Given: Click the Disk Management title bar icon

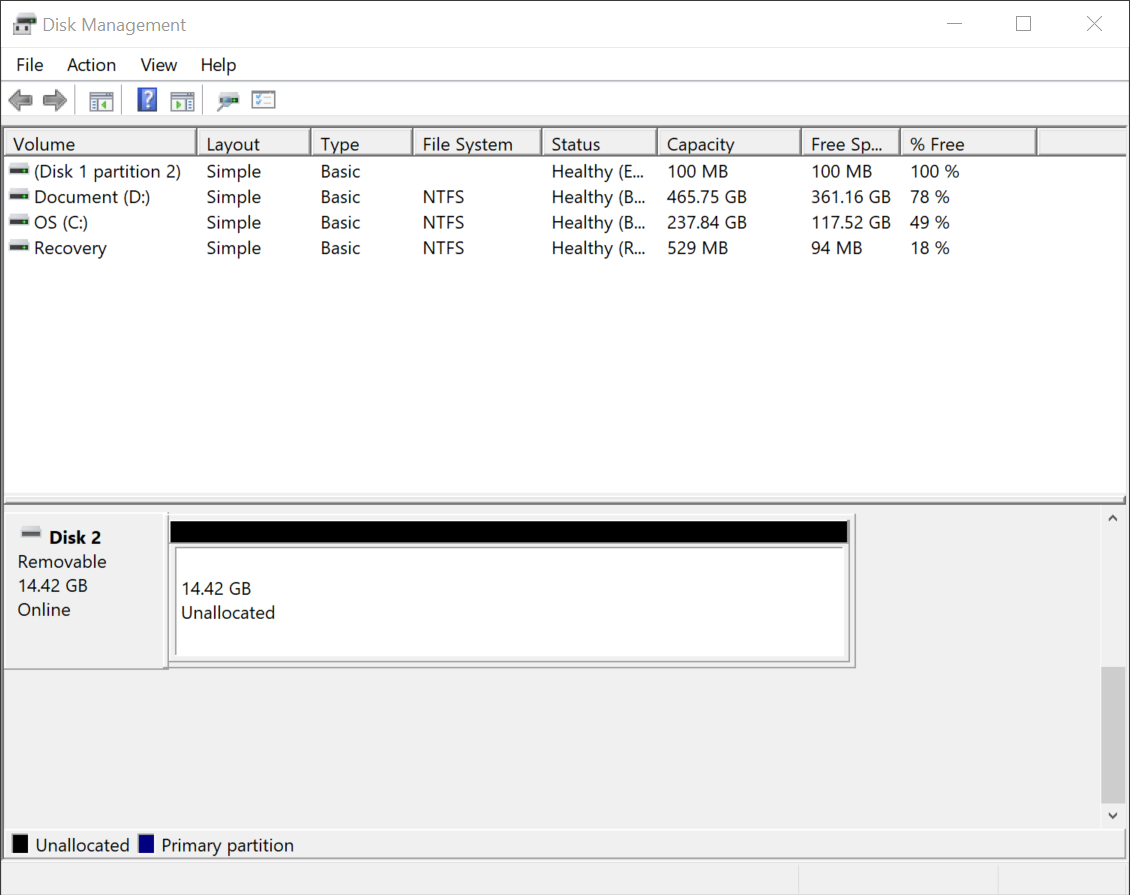Looking at the screenshot, I should (22, 23).
